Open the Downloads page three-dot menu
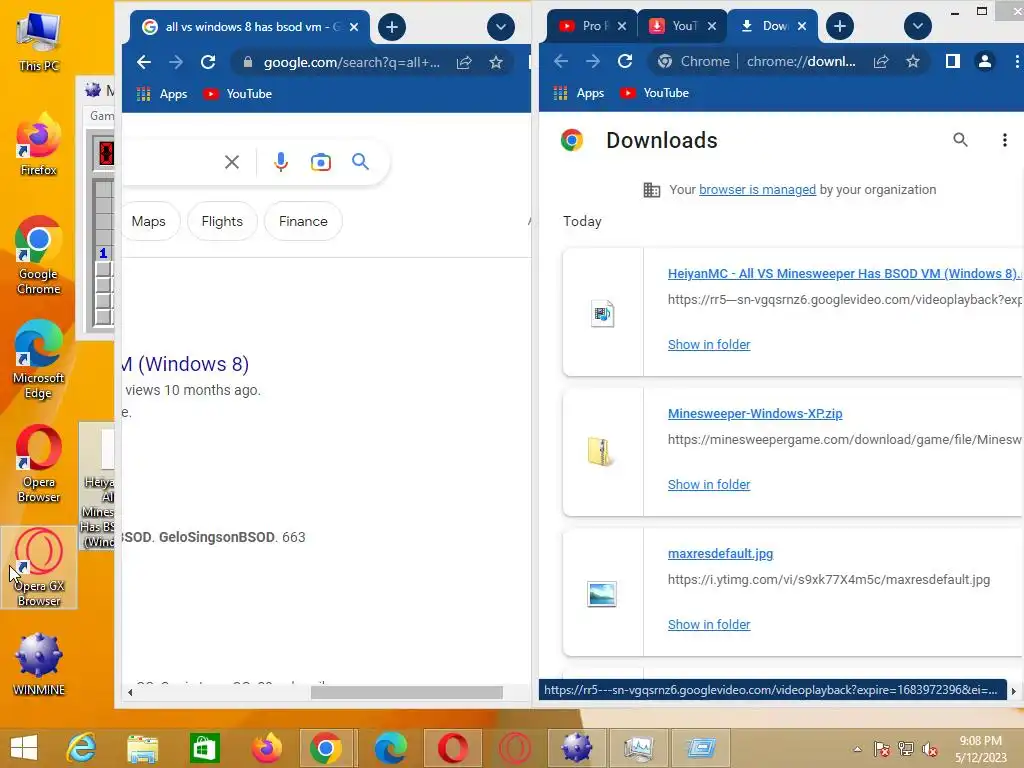Image resolution: width=1024 pixels, height=768 pixels. click(x=1004, y=140)
